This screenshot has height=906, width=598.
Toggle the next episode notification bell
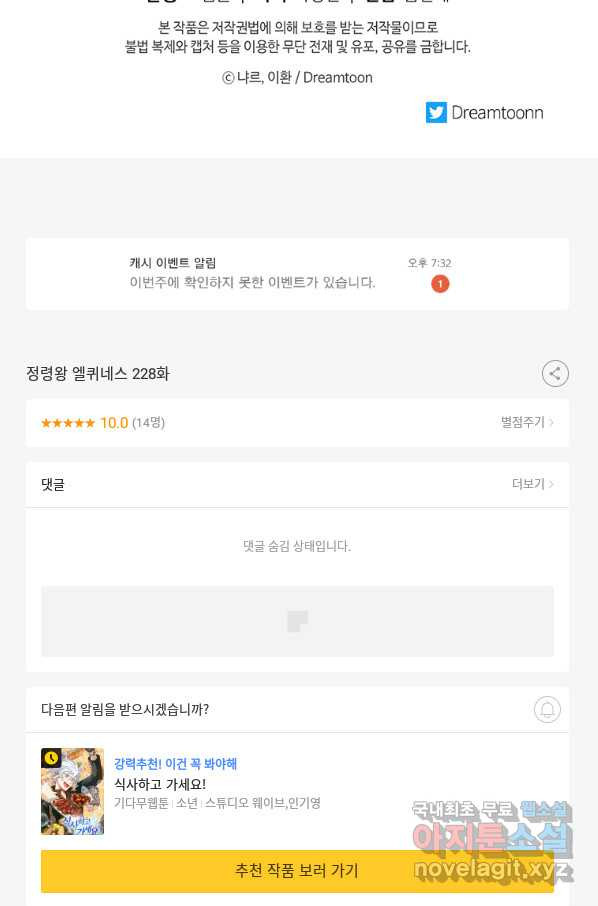click(x=547, y=709)
